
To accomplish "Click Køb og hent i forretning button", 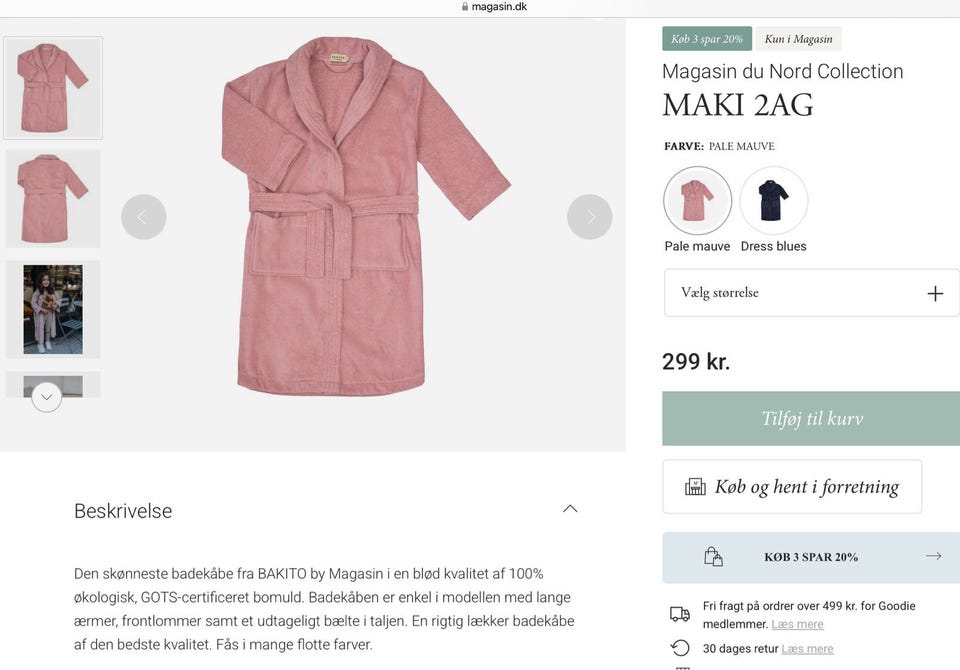I will tap(792, 487).
